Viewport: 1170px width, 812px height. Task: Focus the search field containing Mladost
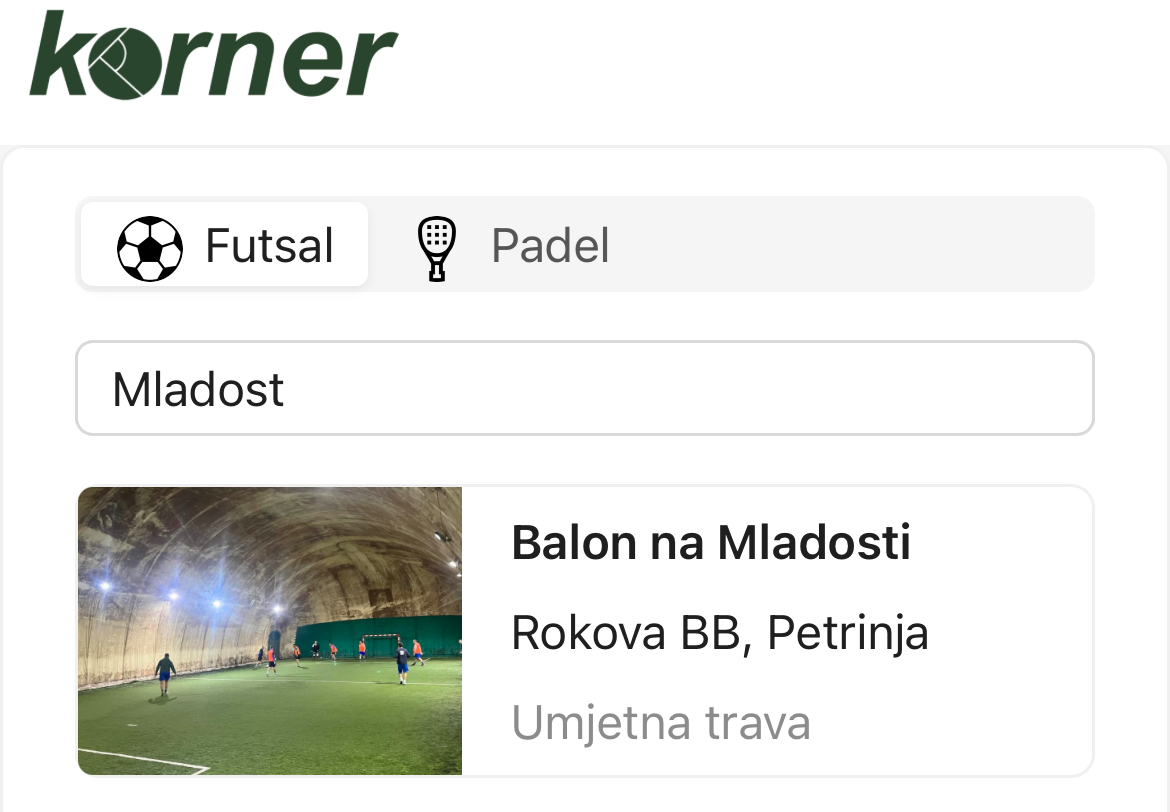[585, 389]
